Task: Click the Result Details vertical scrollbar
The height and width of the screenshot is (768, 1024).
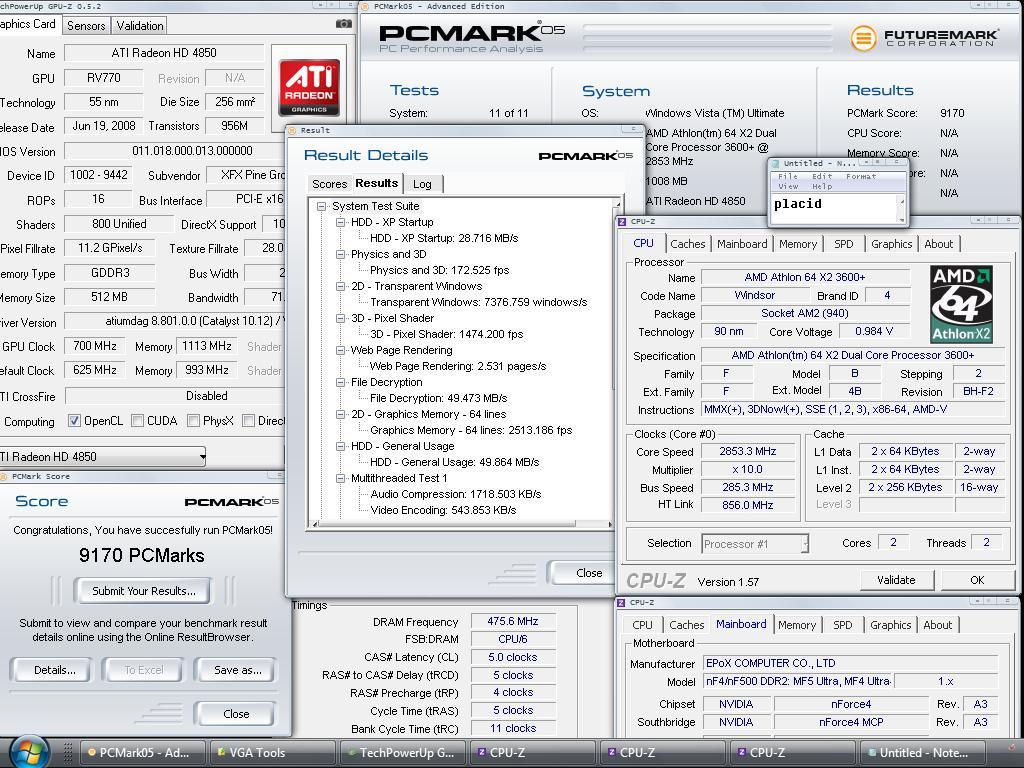Action: coord(616,294)
